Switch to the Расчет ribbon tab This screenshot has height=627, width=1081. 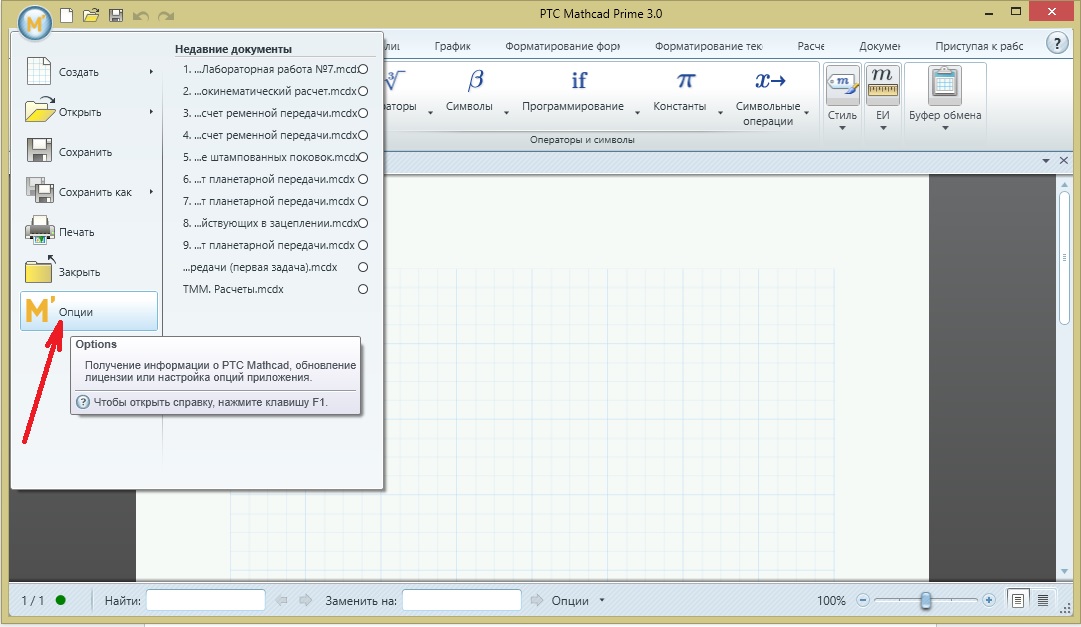(x=811, y=46)
